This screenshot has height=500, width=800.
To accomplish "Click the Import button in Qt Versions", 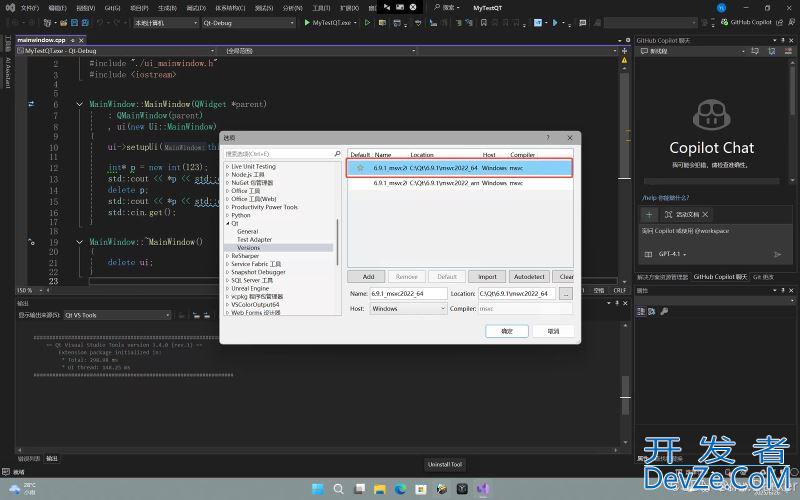I will click(487, 277).
